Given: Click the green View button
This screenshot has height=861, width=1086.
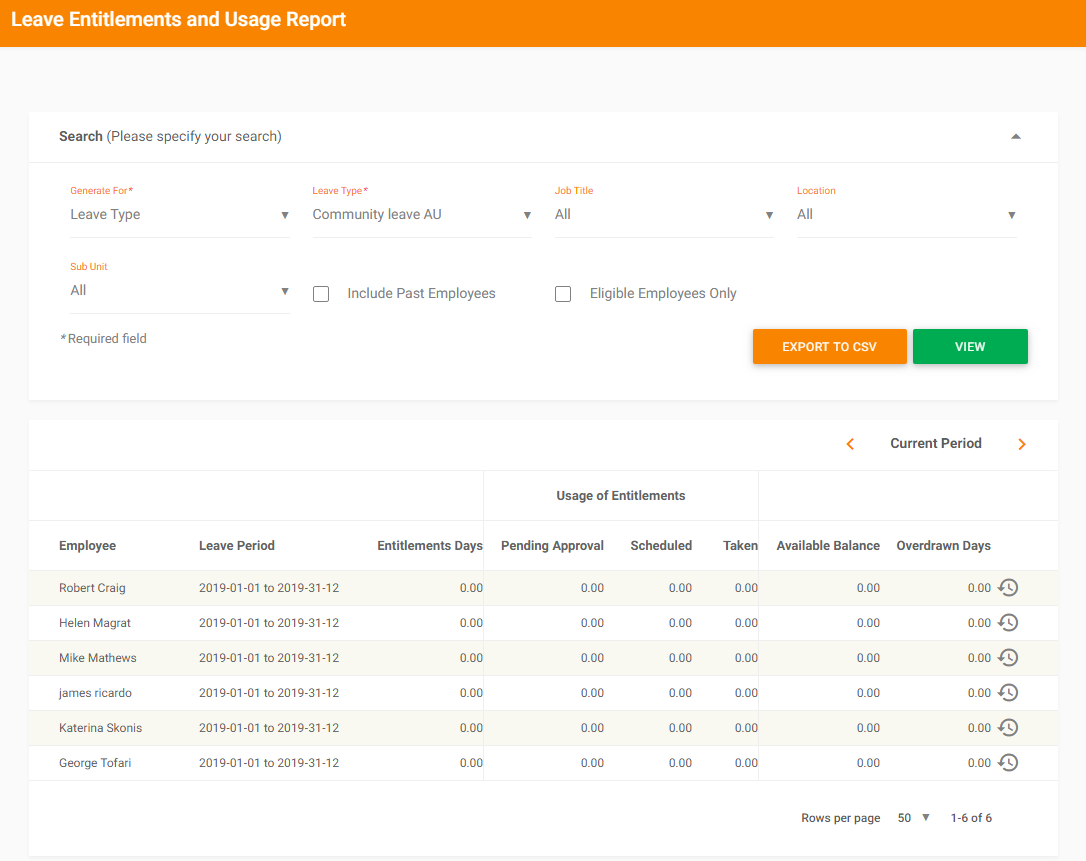Looking at the screenshot, I should tap(970, 346).
